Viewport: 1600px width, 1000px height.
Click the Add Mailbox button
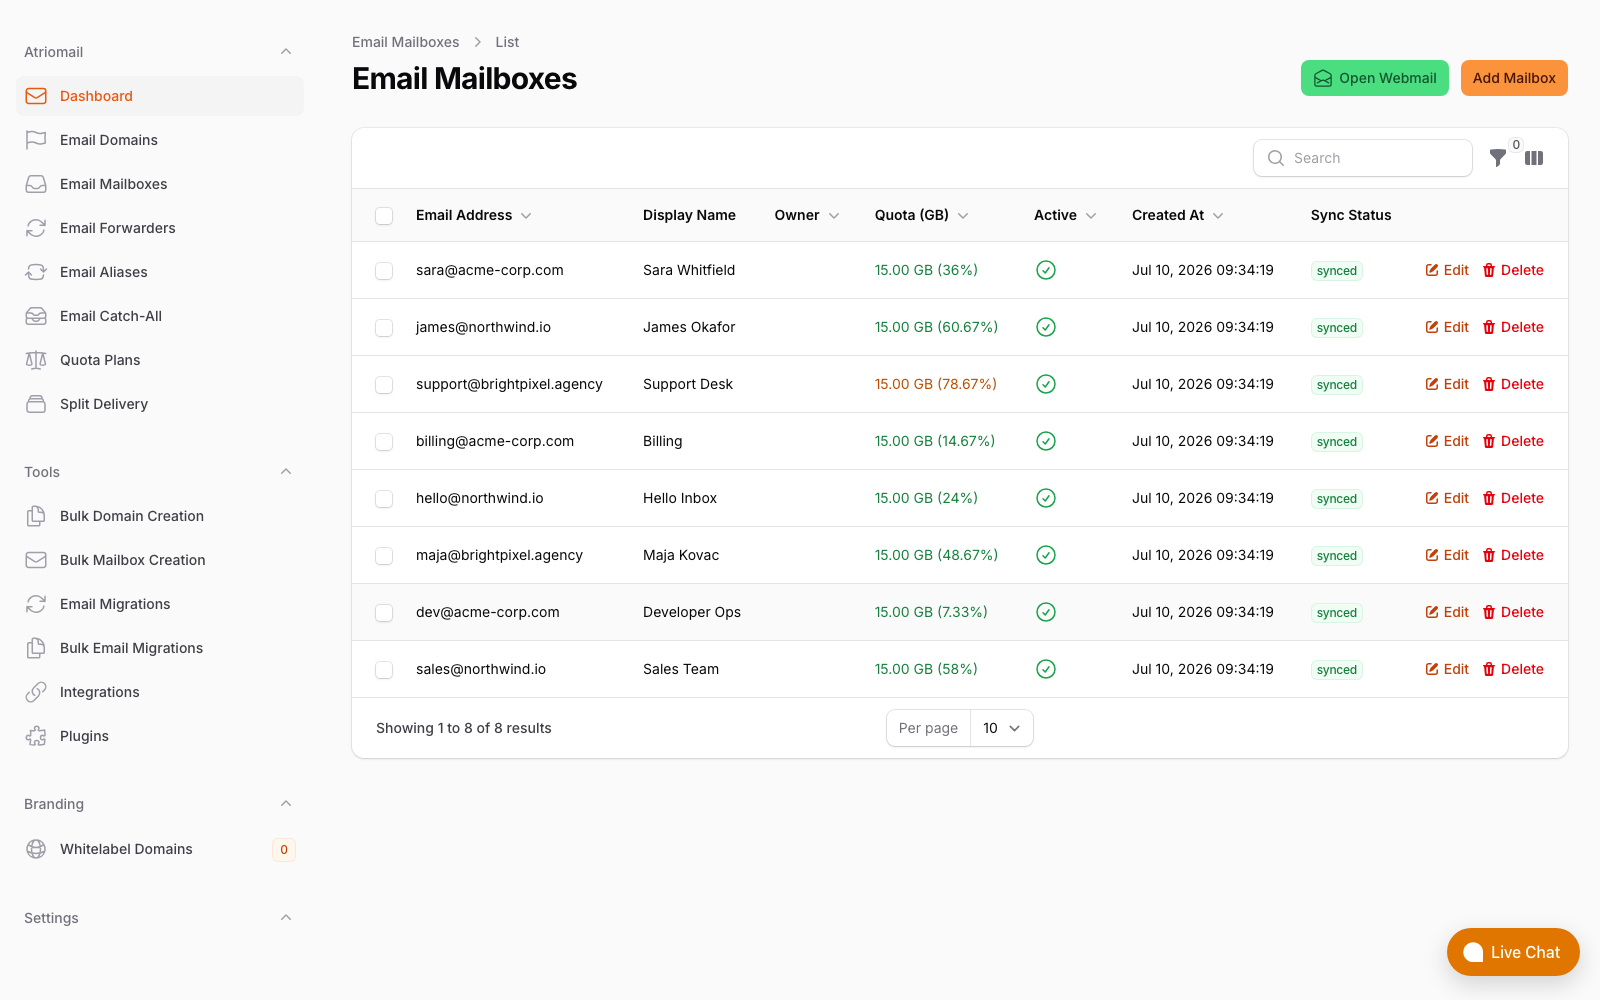[1514, 78]
